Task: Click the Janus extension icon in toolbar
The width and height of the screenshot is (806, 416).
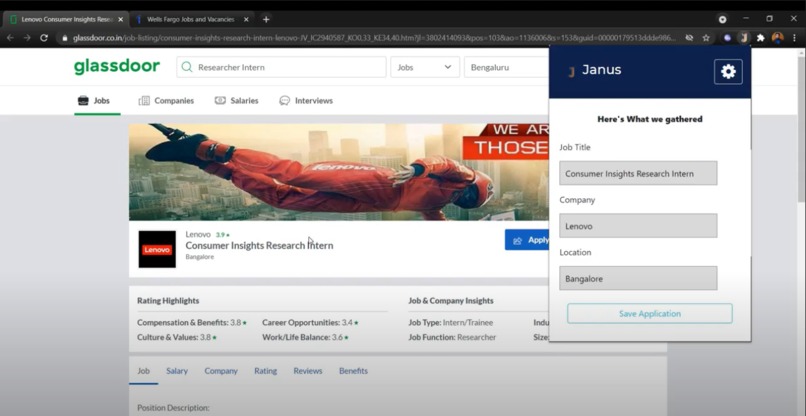Action: click(743, 38)
